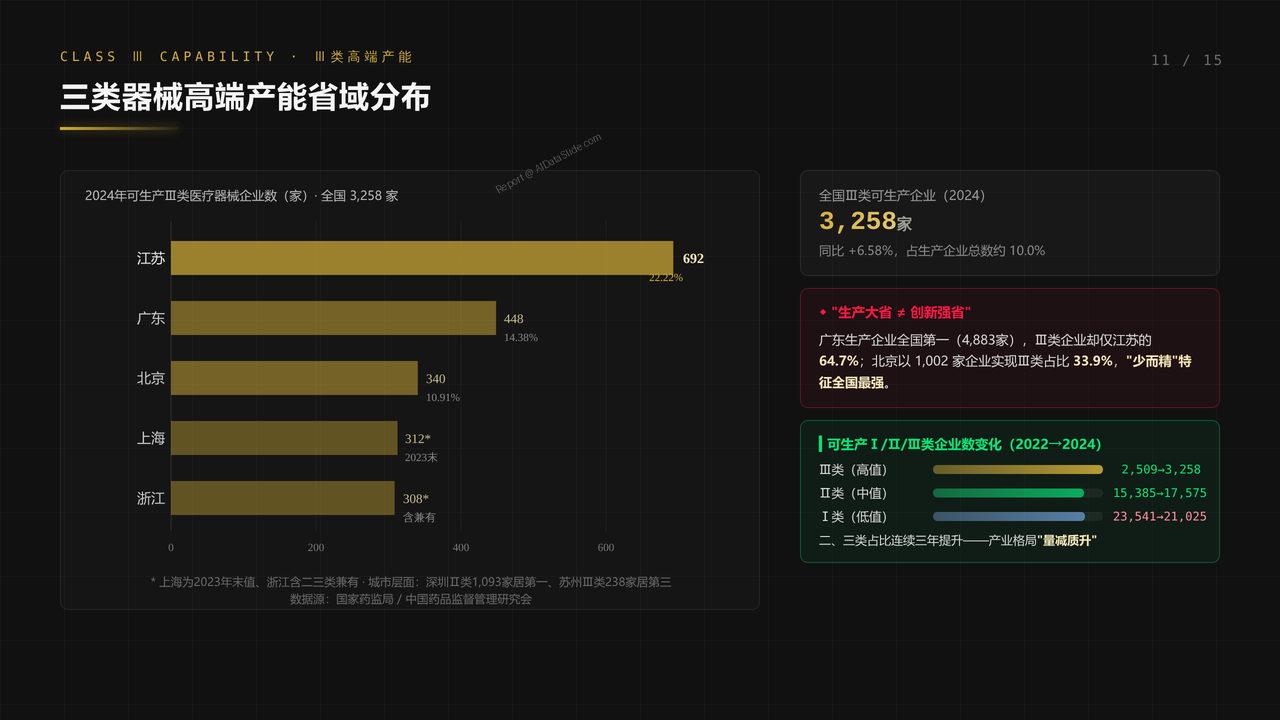The width and height of the screenshot is (1280, 720).
Task: Click the value label 340
Action: point(436,379)
